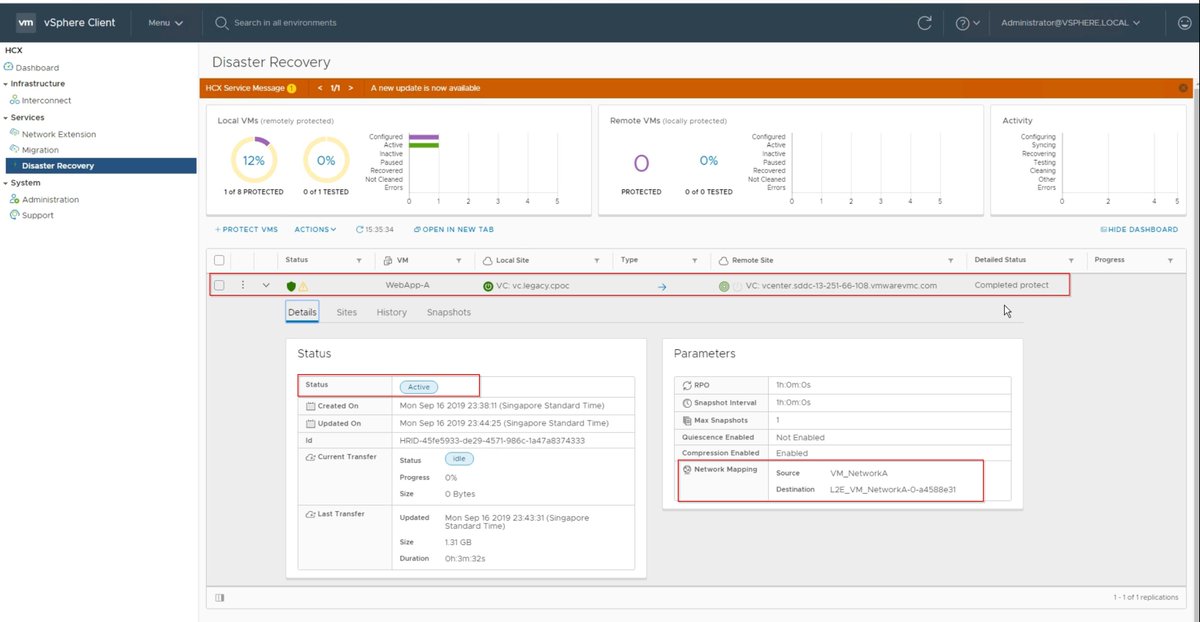Screen dimensions: 1200x622
Task: Click the PROTECT VMS button
Action: point(247,229)
